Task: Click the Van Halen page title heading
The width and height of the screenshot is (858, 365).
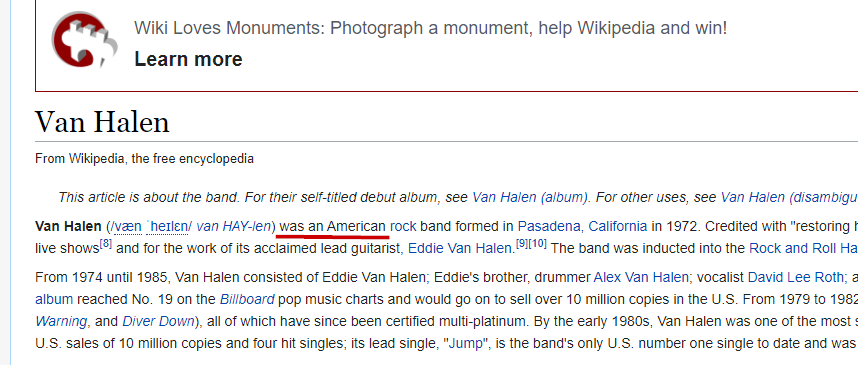Action: [x=102, y=121]
